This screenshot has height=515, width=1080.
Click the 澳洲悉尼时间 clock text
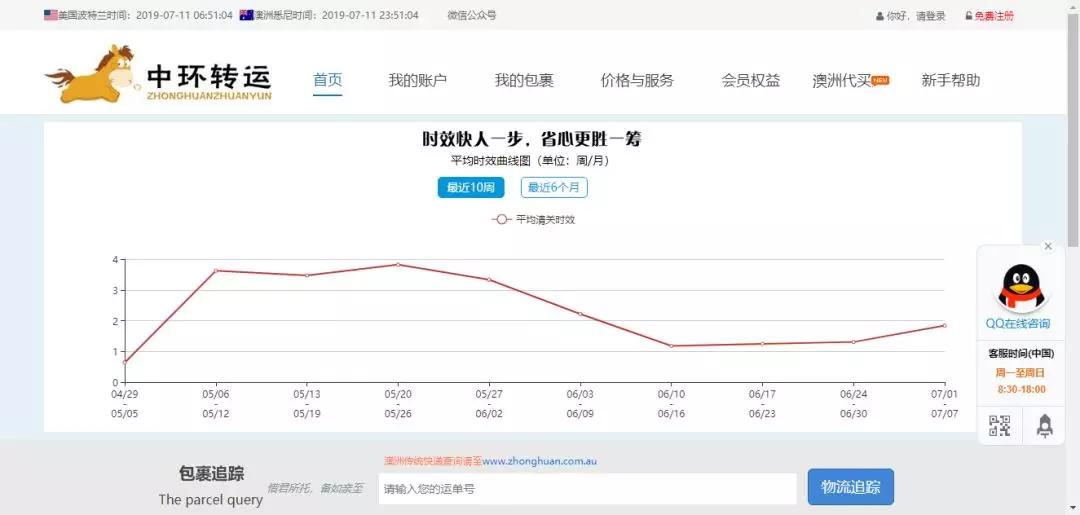tap(337, 15)
